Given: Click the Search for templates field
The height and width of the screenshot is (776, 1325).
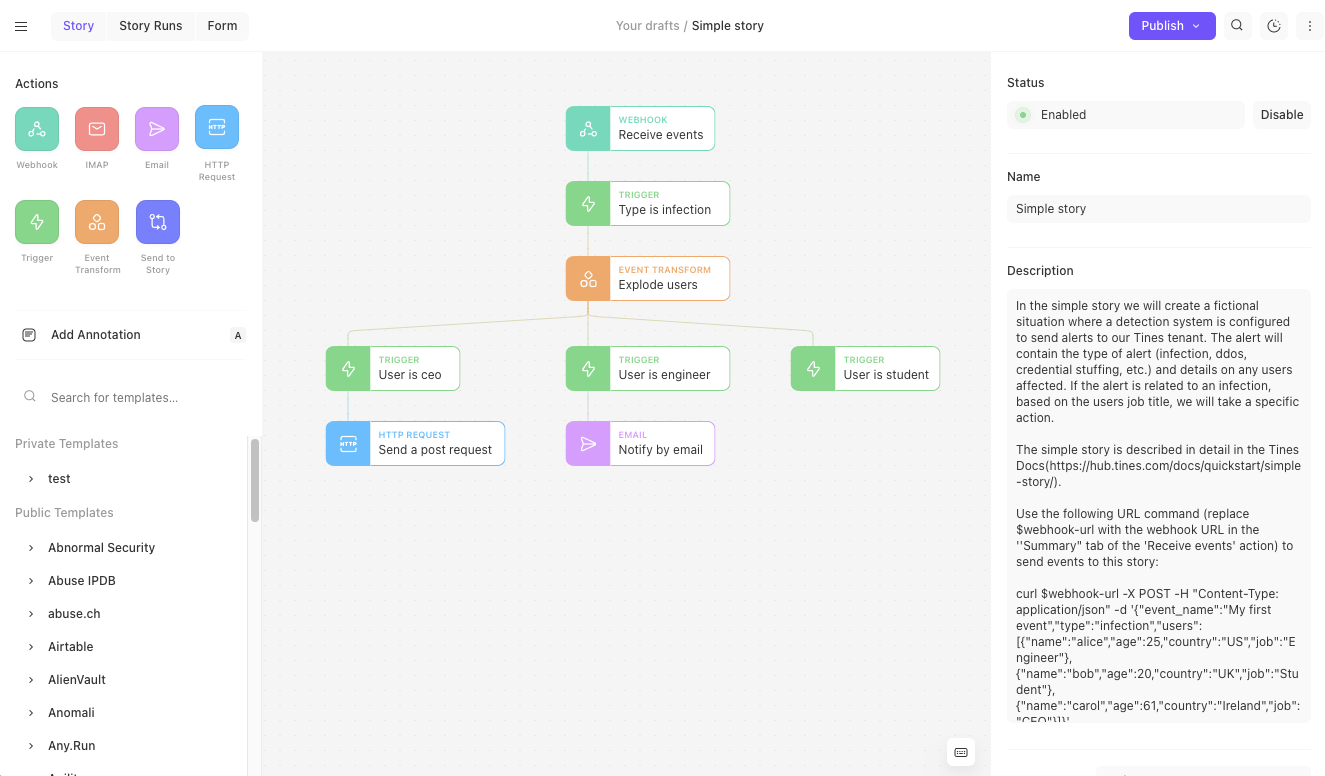Looking at the screenshot, I should (131, 397).
